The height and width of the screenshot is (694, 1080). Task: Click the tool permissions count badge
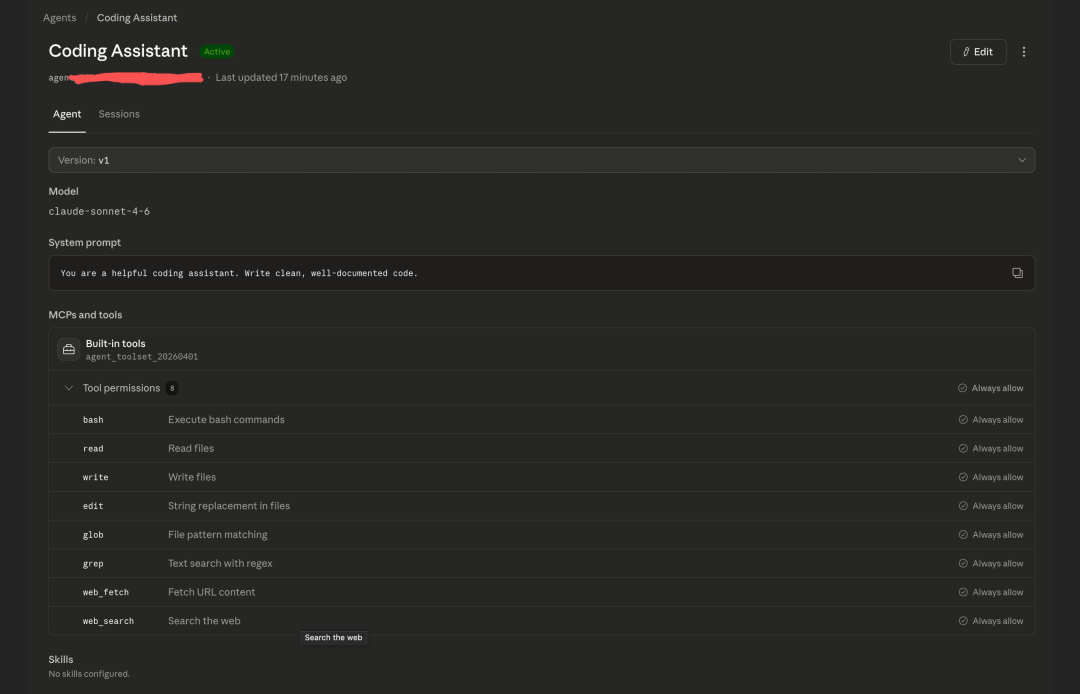(x=172, y=388)
